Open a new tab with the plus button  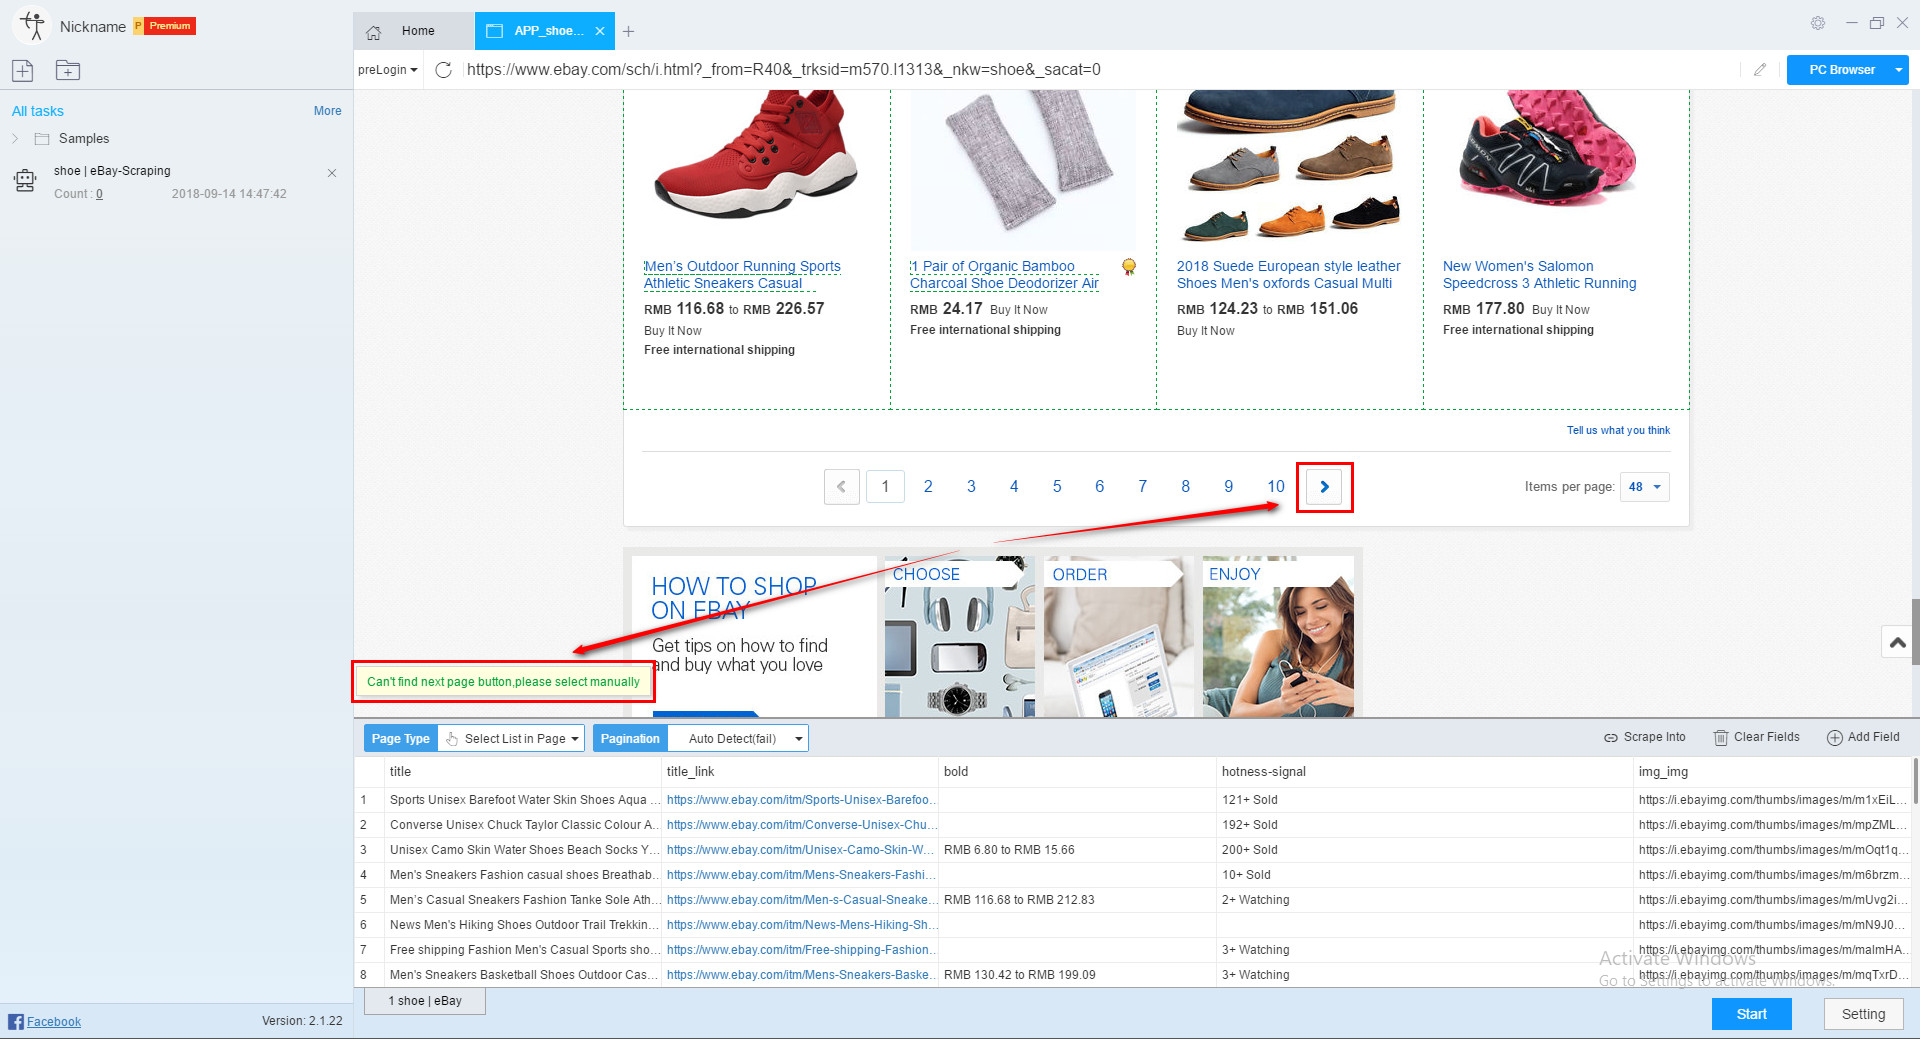click(x=628, y=31)
